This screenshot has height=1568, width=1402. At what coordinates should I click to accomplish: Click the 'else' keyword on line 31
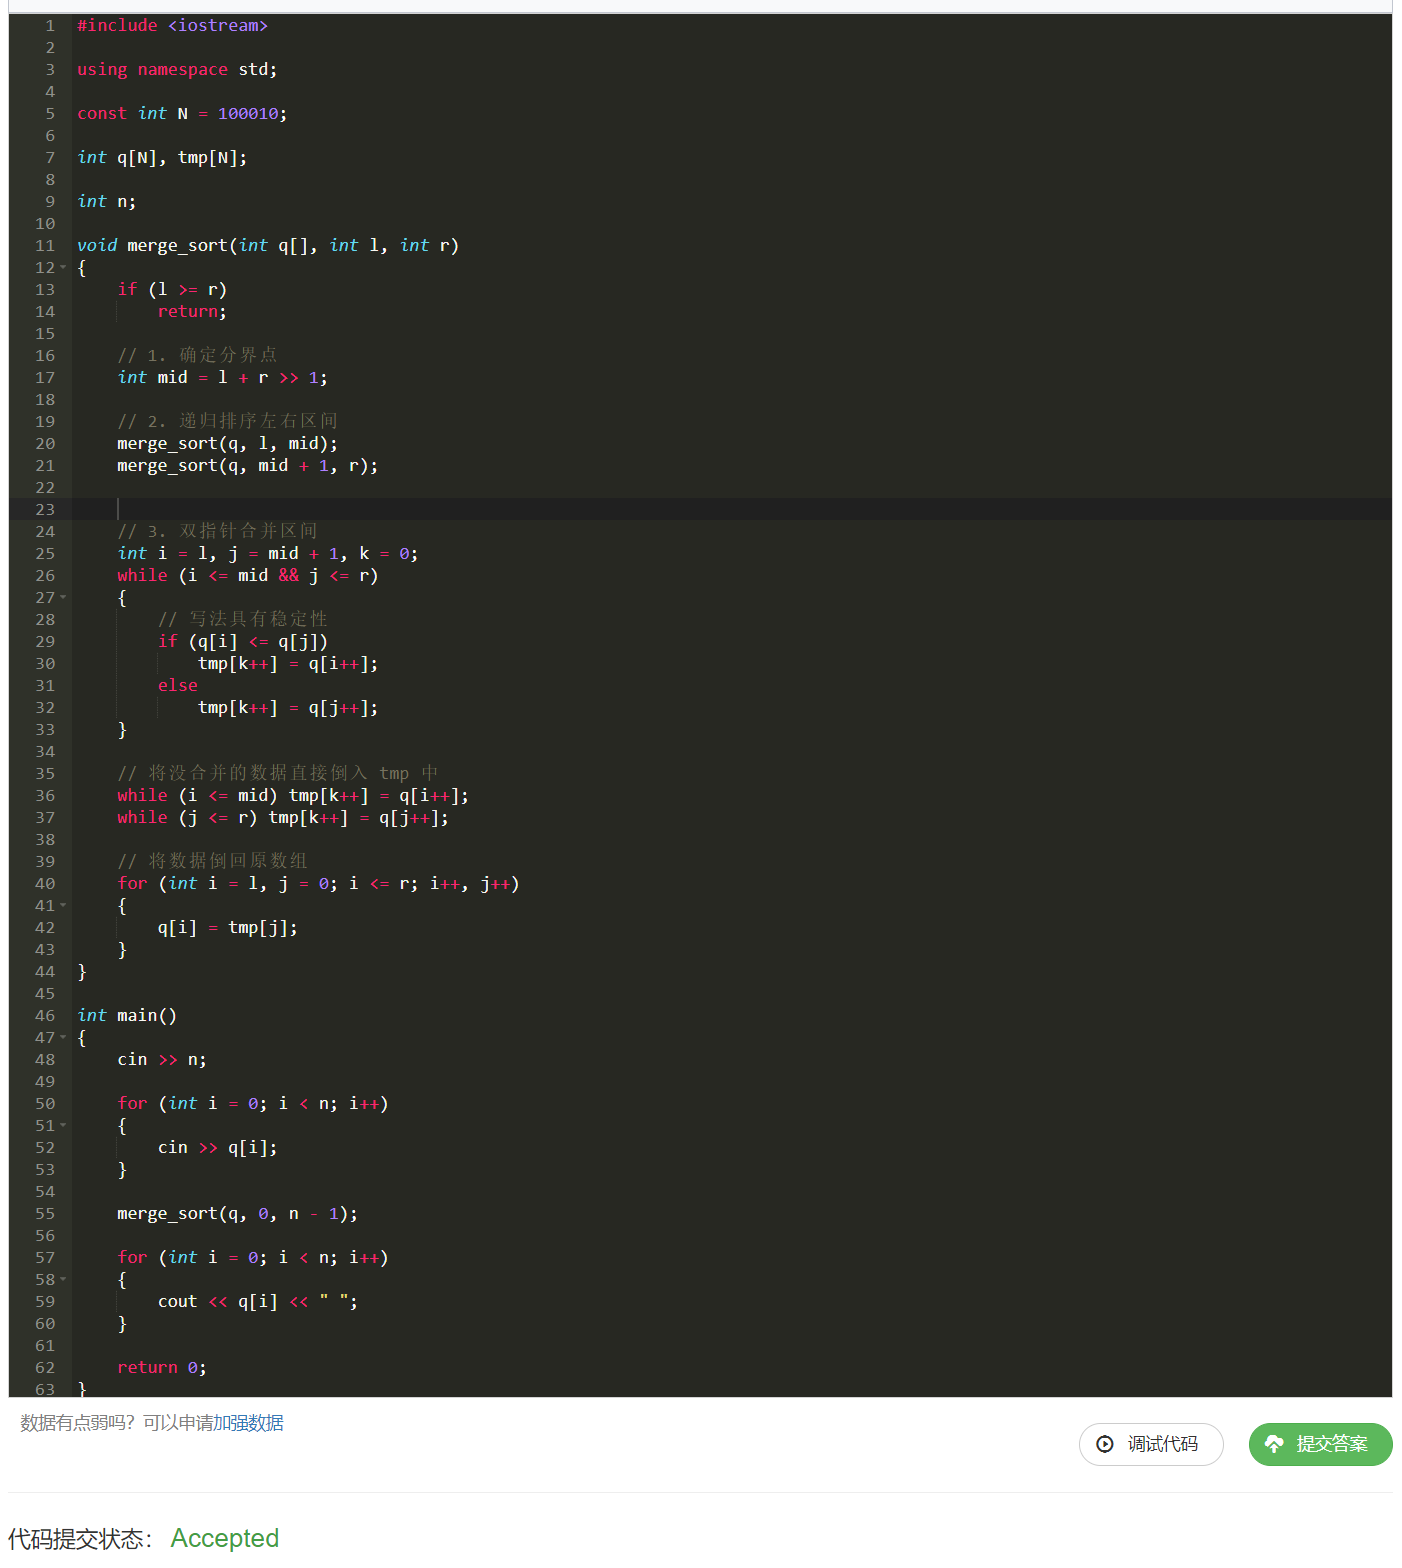coord(178,685)
